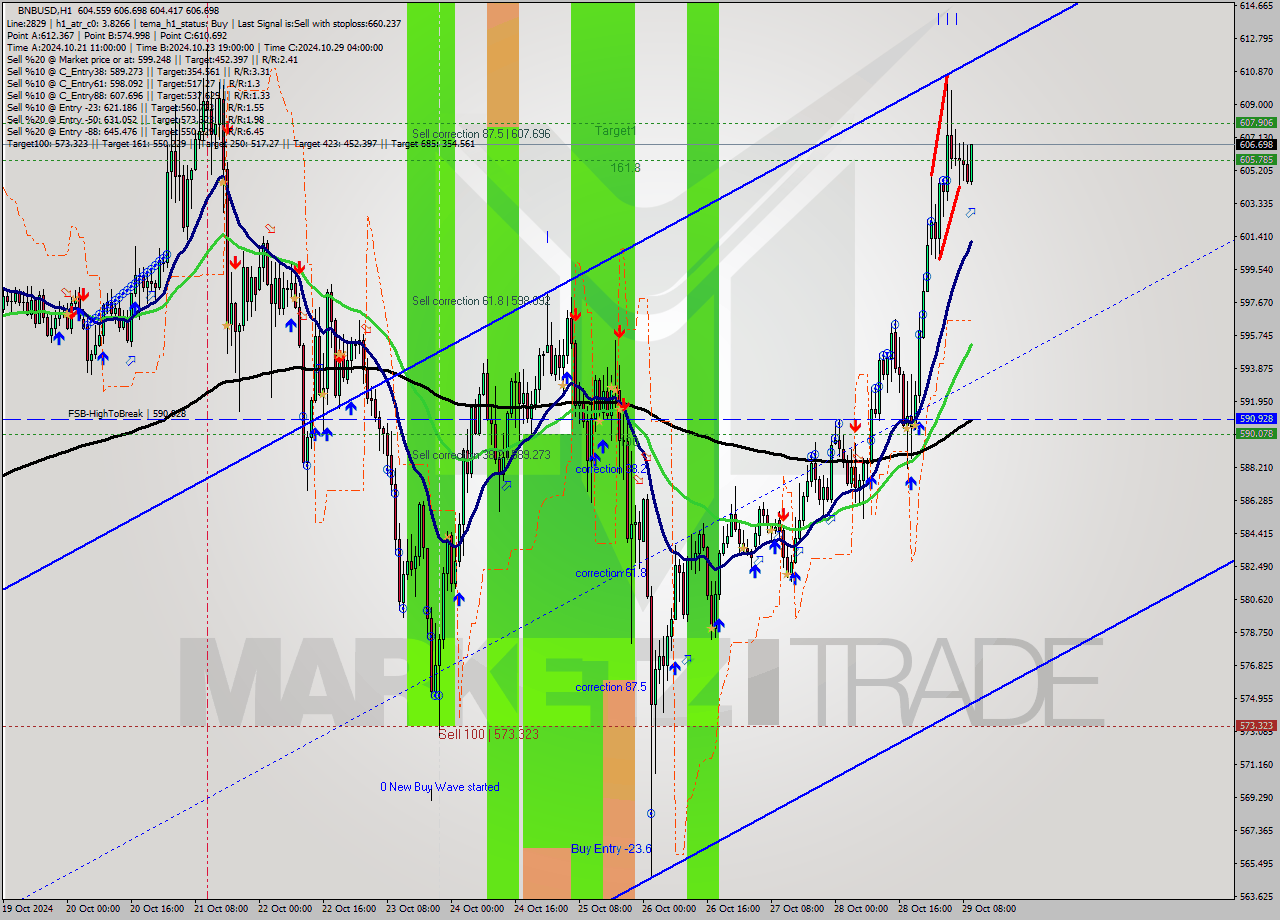1280x920 pixels.
Task: Click the 'Target1' chart label
Action: [x=615, y=130]
